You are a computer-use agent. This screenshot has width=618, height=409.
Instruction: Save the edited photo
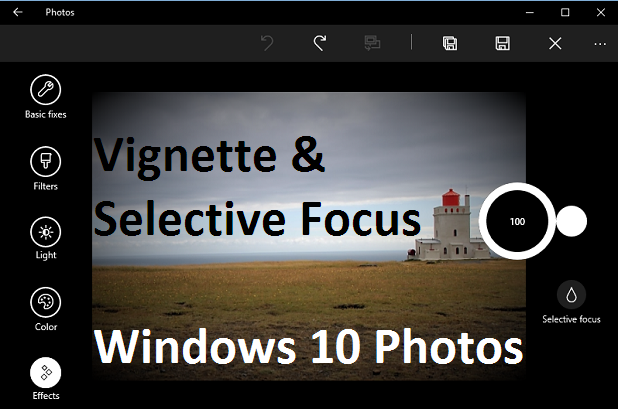click(x=502, y=43)
